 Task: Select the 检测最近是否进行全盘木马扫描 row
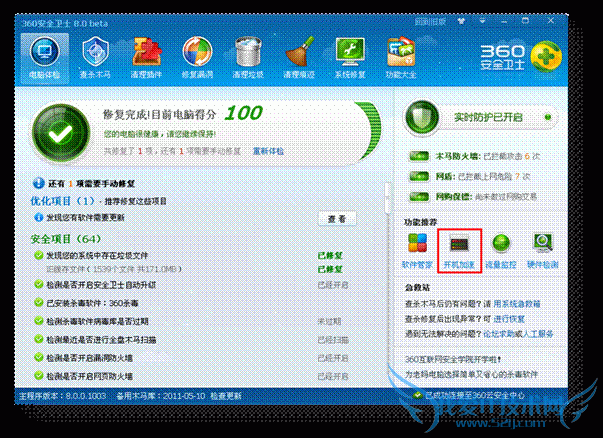pyautogui.click(x=192, y=340)
